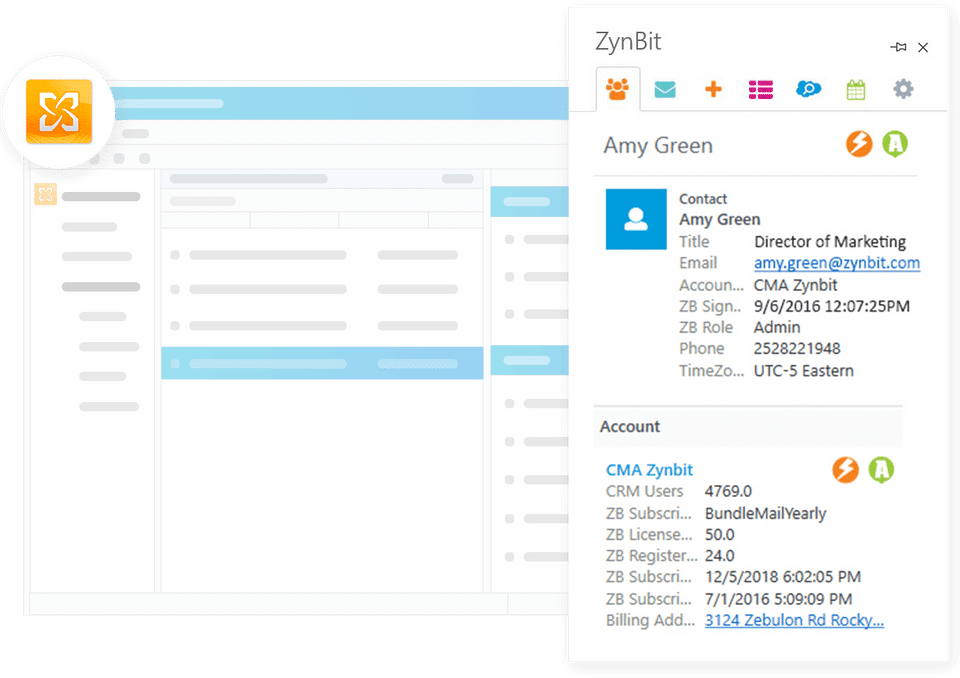This screenshot has width=960, height=678.
Task: Select the 7/1/2016 5:09:09 PM date value
Action: point(778,599)
